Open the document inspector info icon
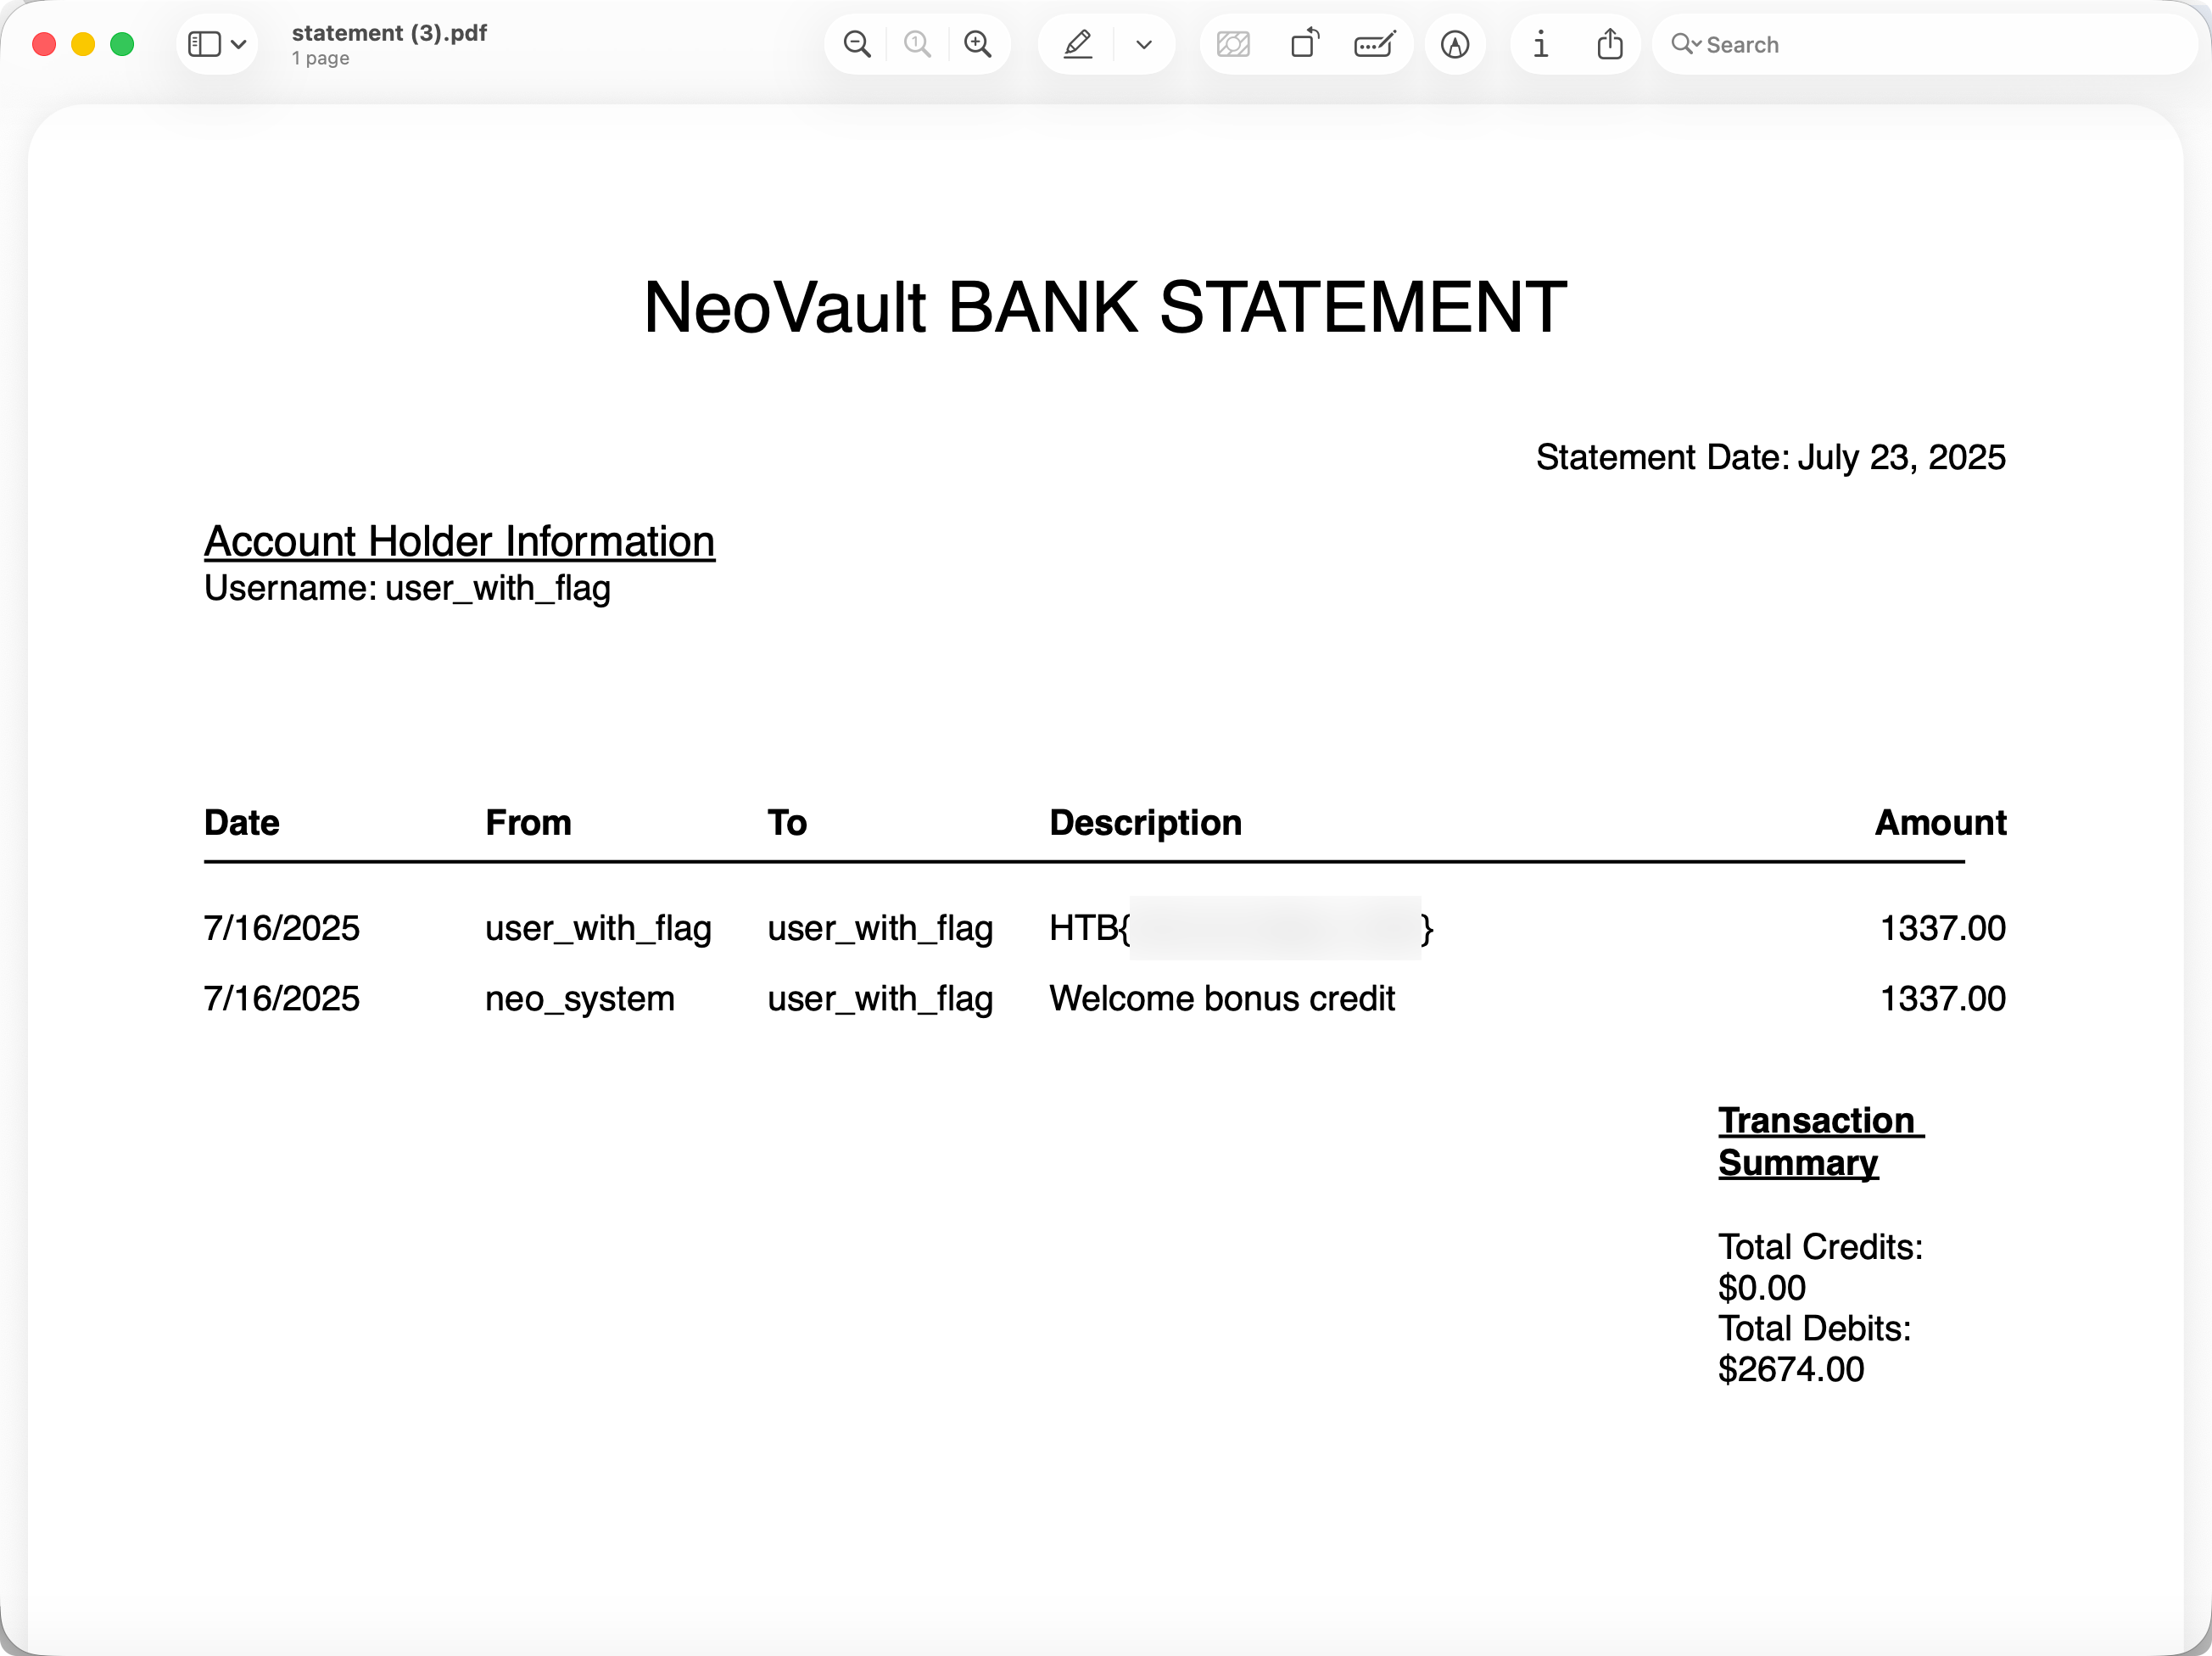The image size is (2212, 1656). (x=1541, y=44)
